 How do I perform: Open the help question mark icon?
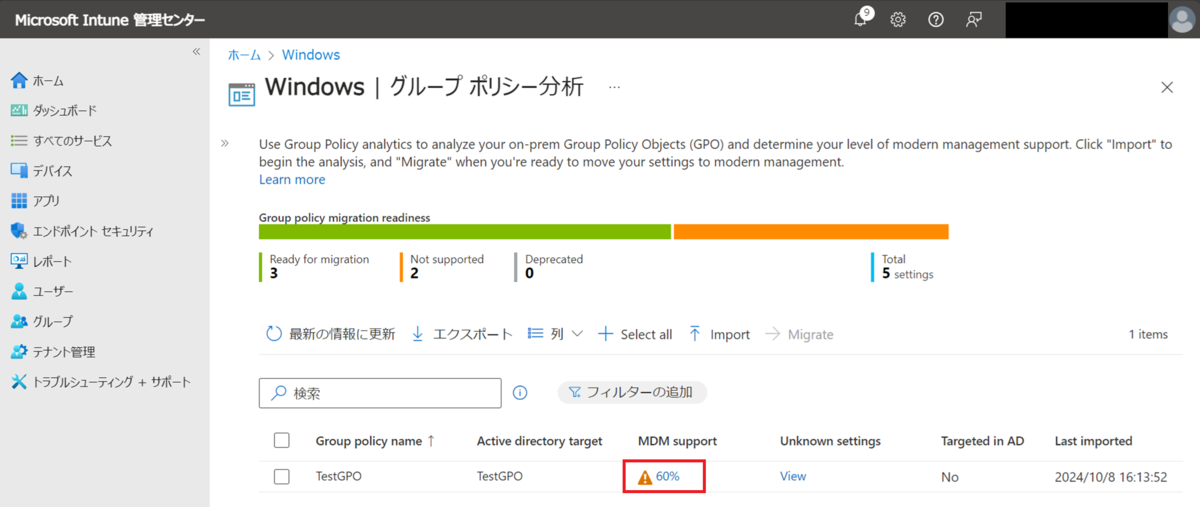pos(936,20)
